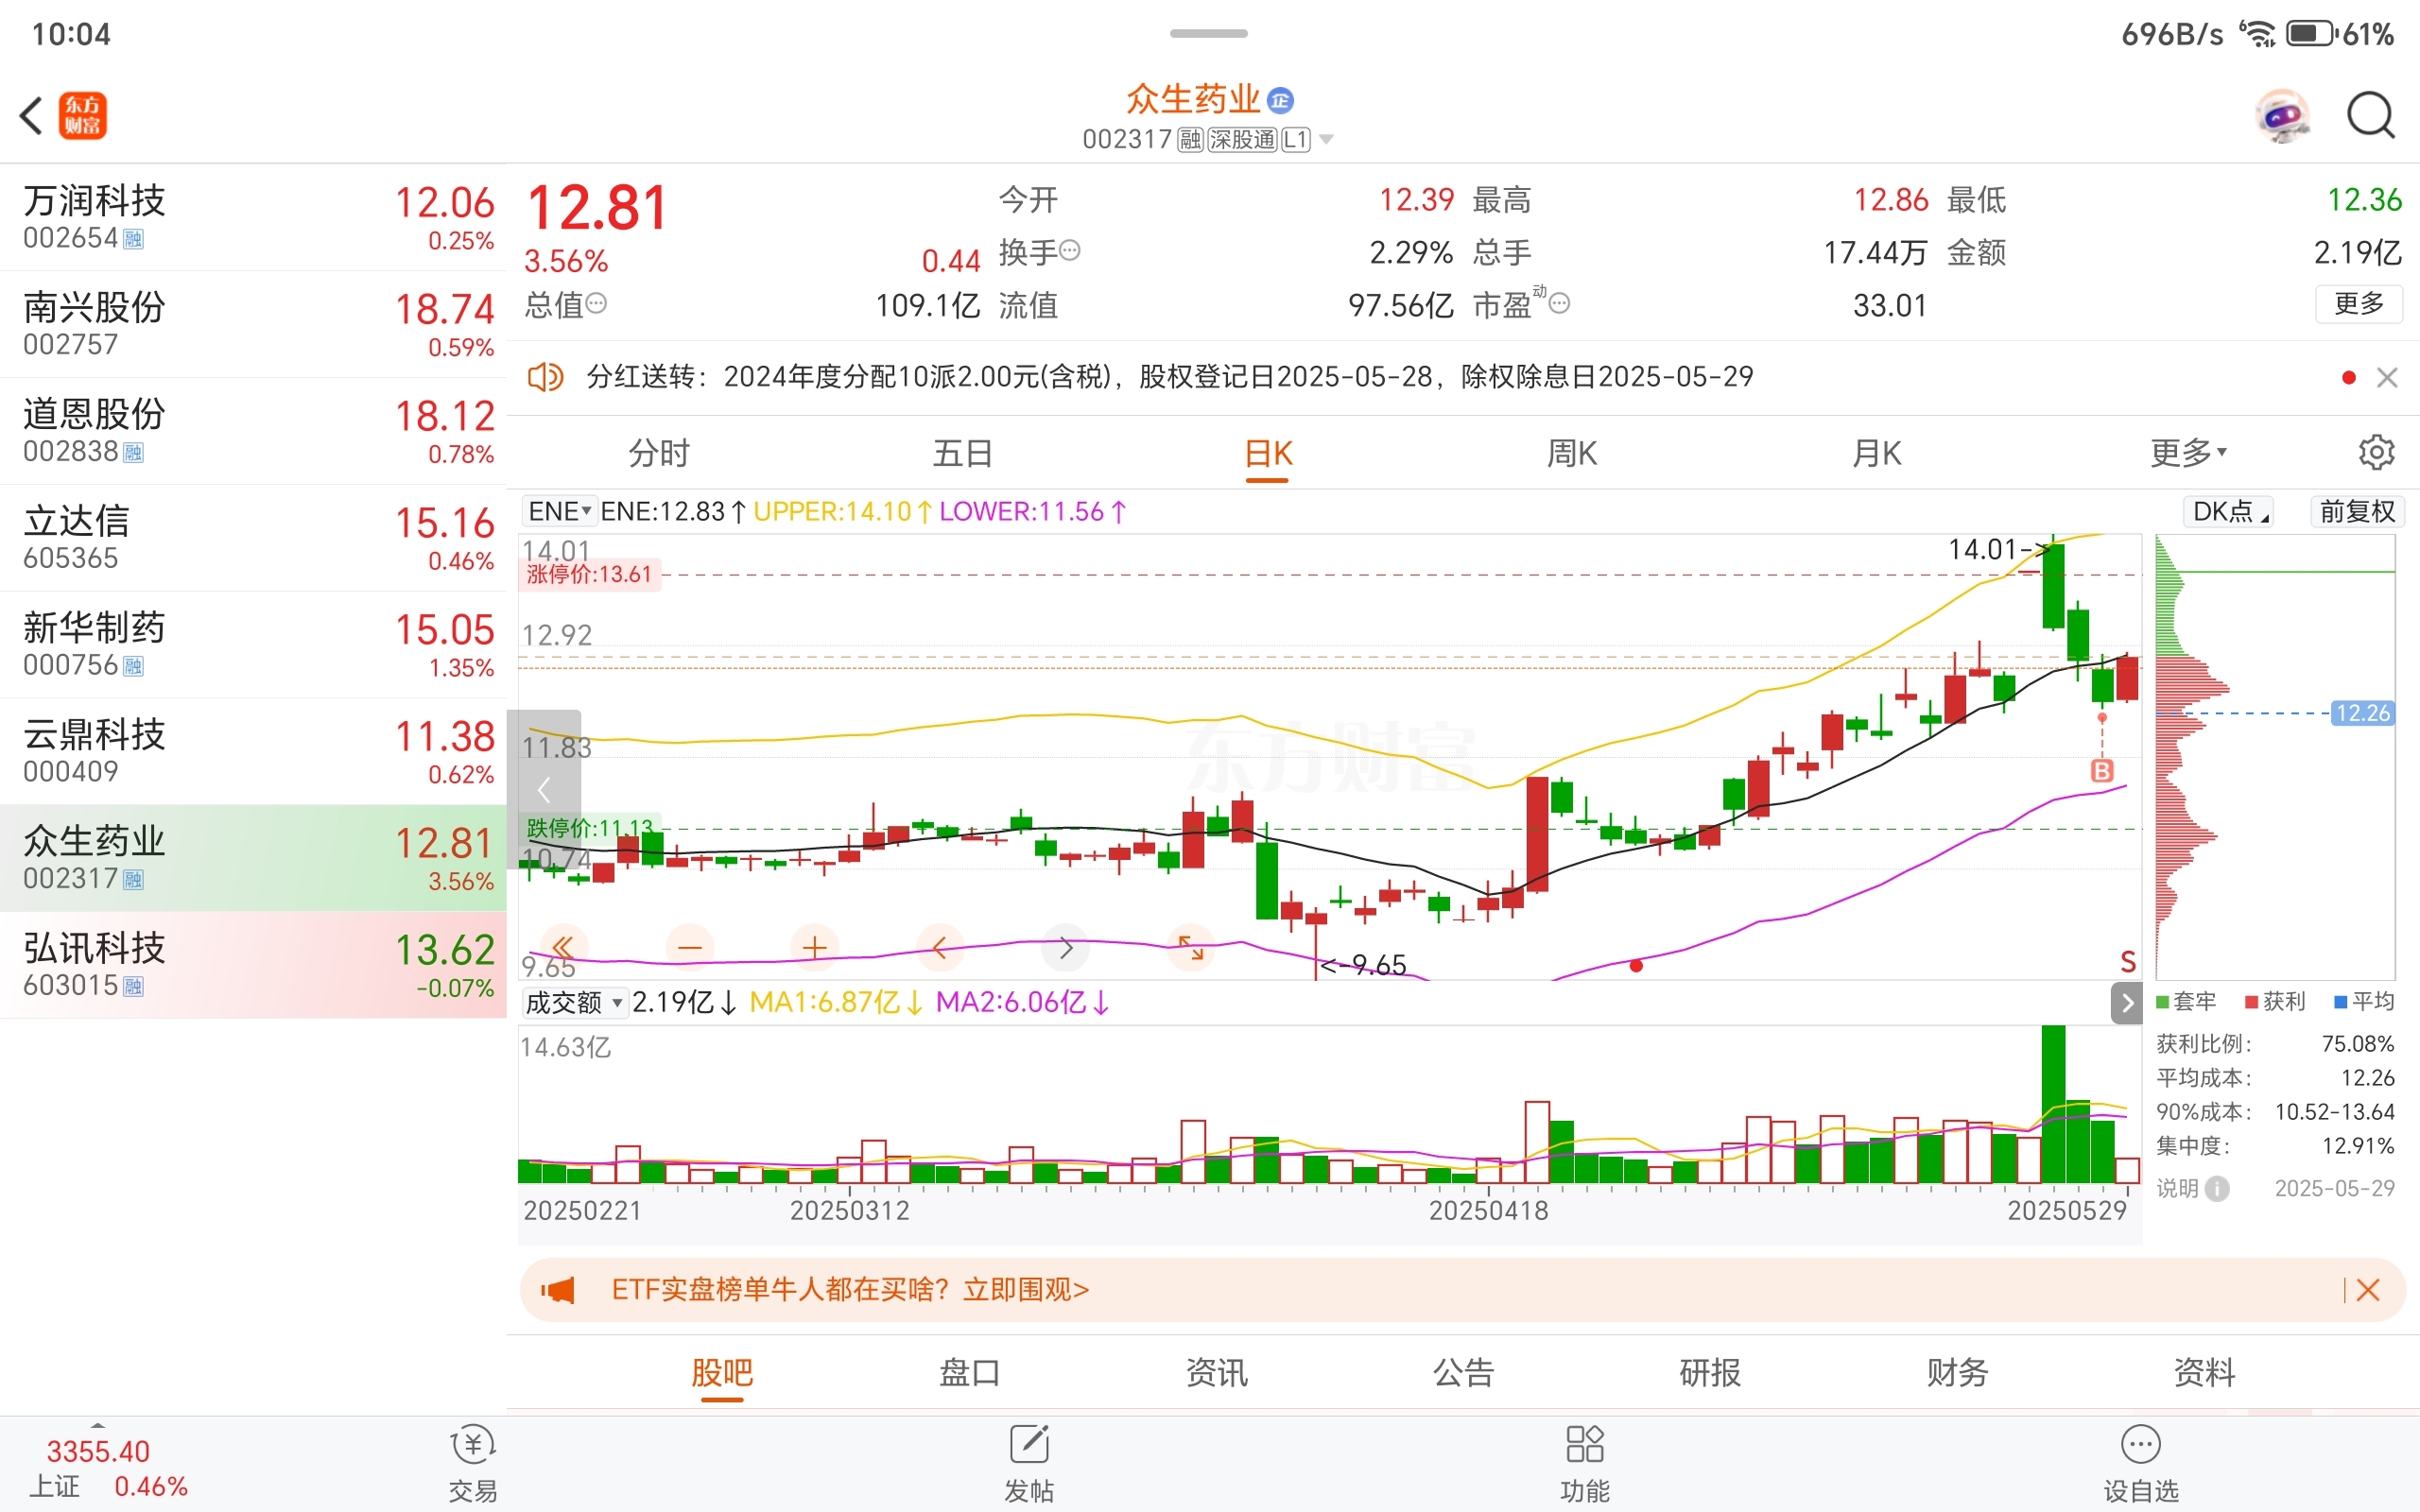Open the 成交额 indicator dropdown
This screenshot has width=2420, height=1512.
[x=575, y=1002]
